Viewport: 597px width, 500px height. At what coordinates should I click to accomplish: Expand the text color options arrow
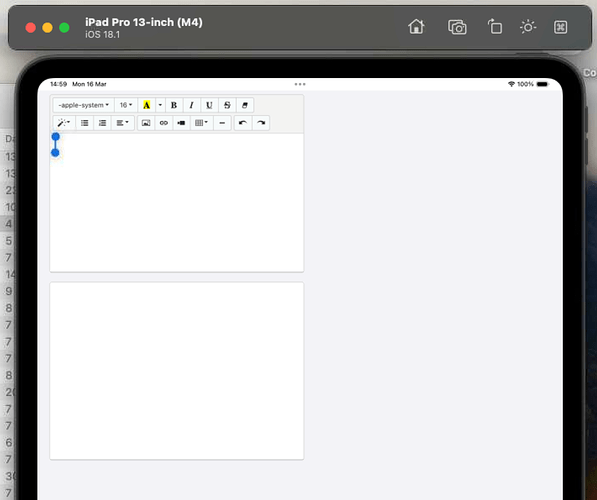point(160,105)
